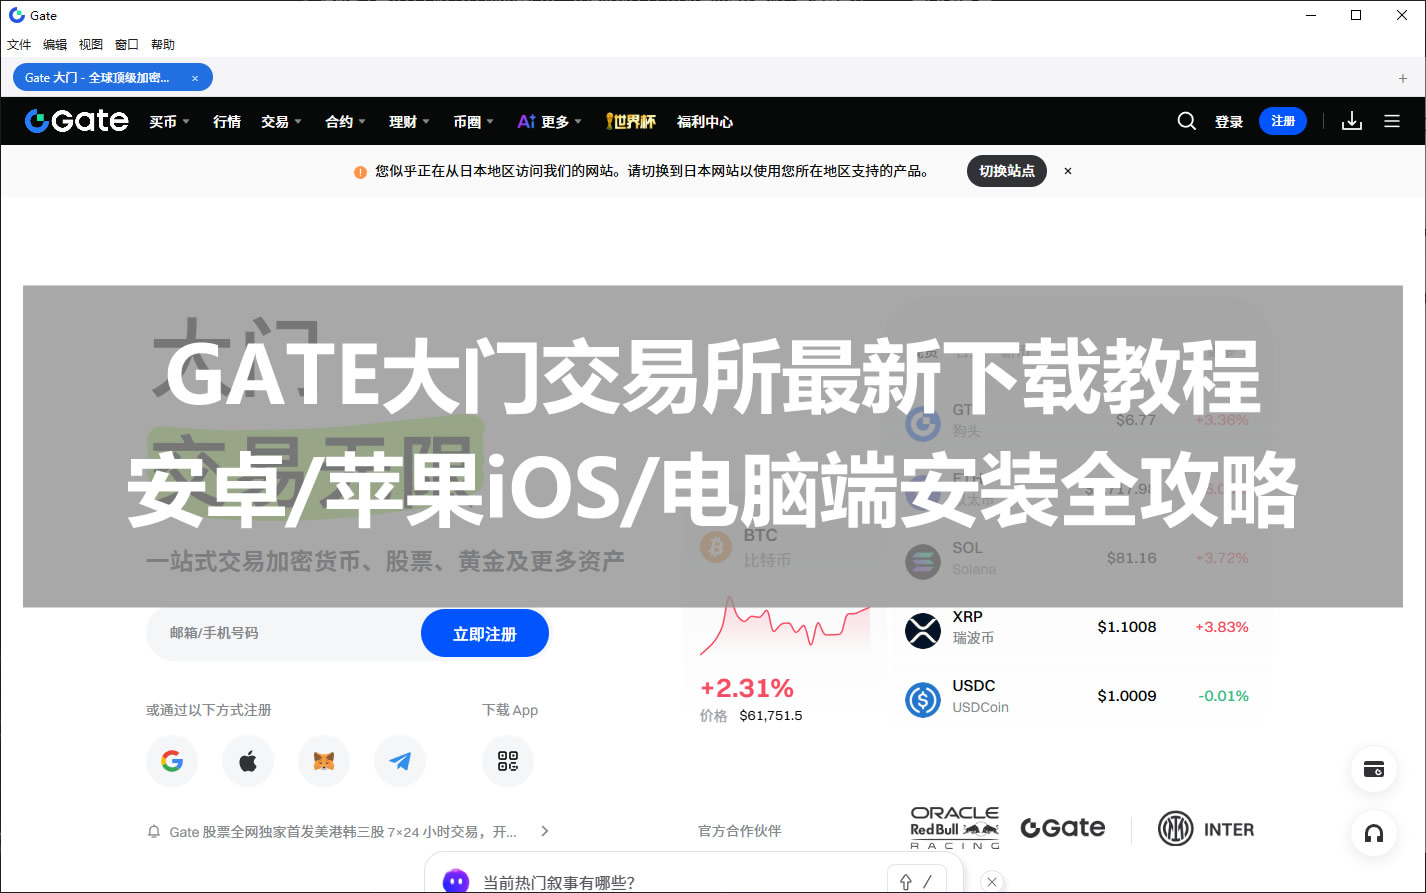Click the BTC change +2.31%

tap(747, 688)
